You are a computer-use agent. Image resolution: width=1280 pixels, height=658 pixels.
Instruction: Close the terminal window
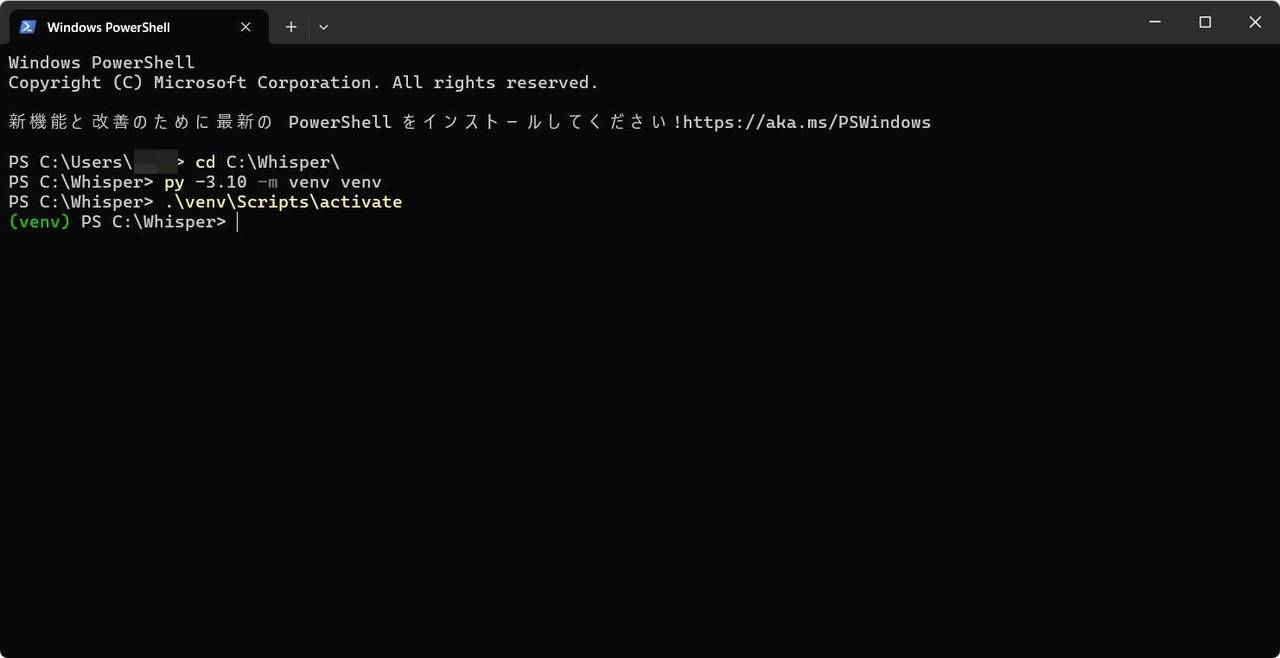click(x=1255, y=22)
